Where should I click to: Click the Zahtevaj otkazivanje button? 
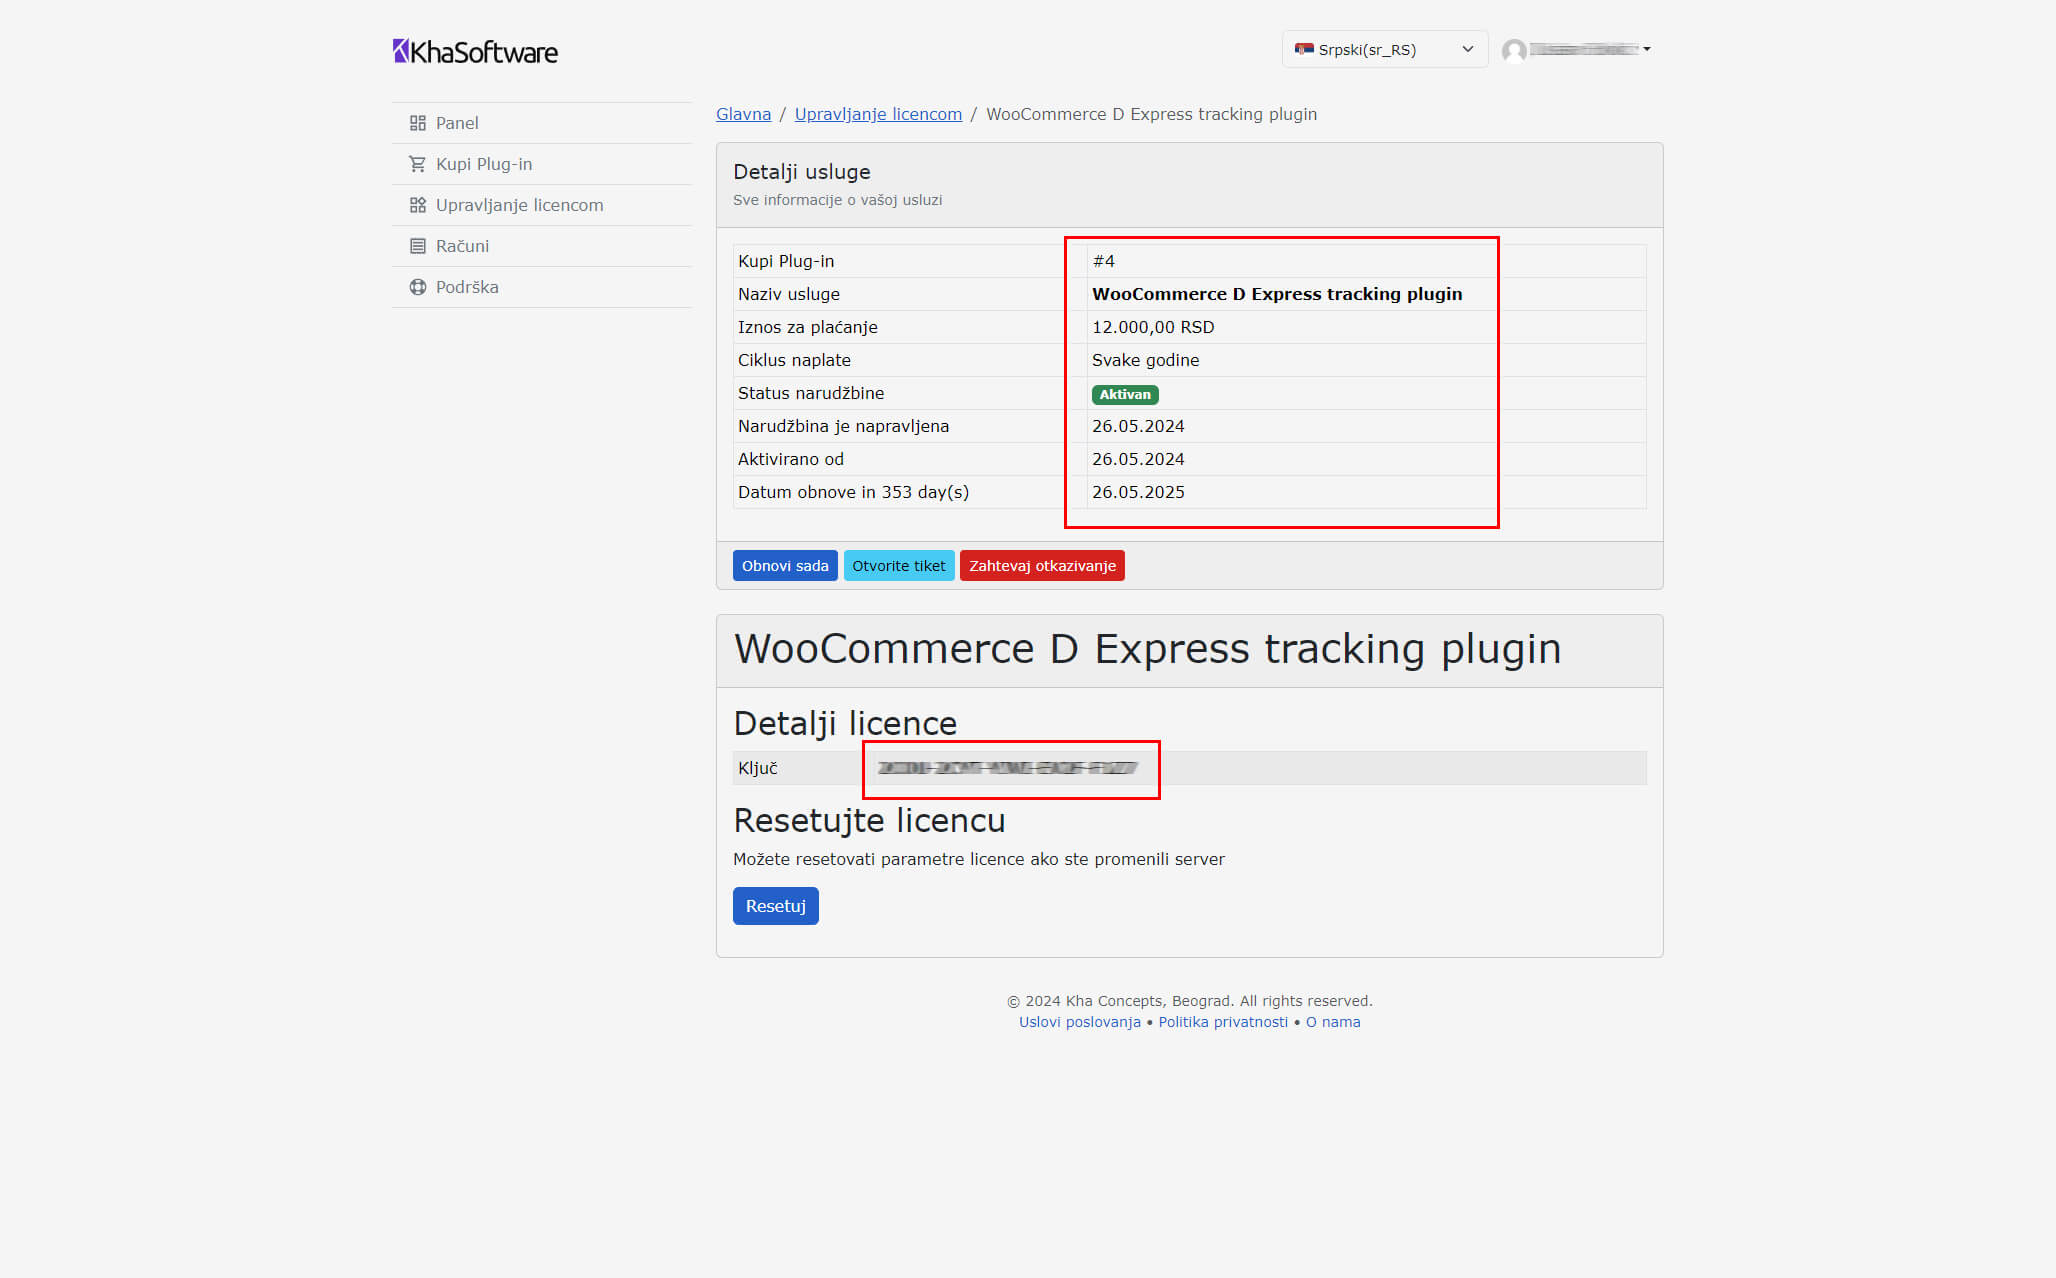[1042, 566]
